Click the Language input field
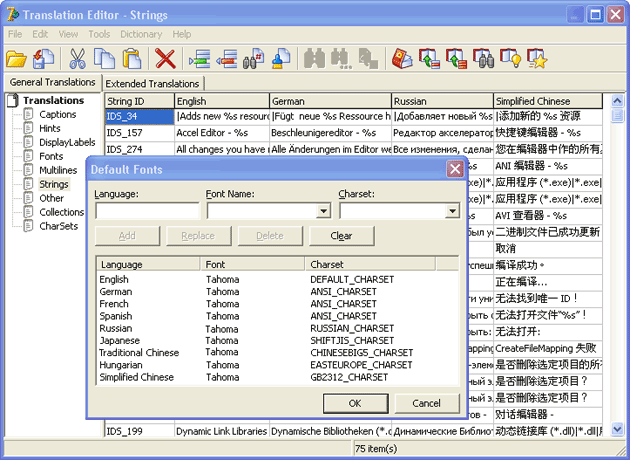This screenshot has height=460, width=630. click(x=147, y=211)
